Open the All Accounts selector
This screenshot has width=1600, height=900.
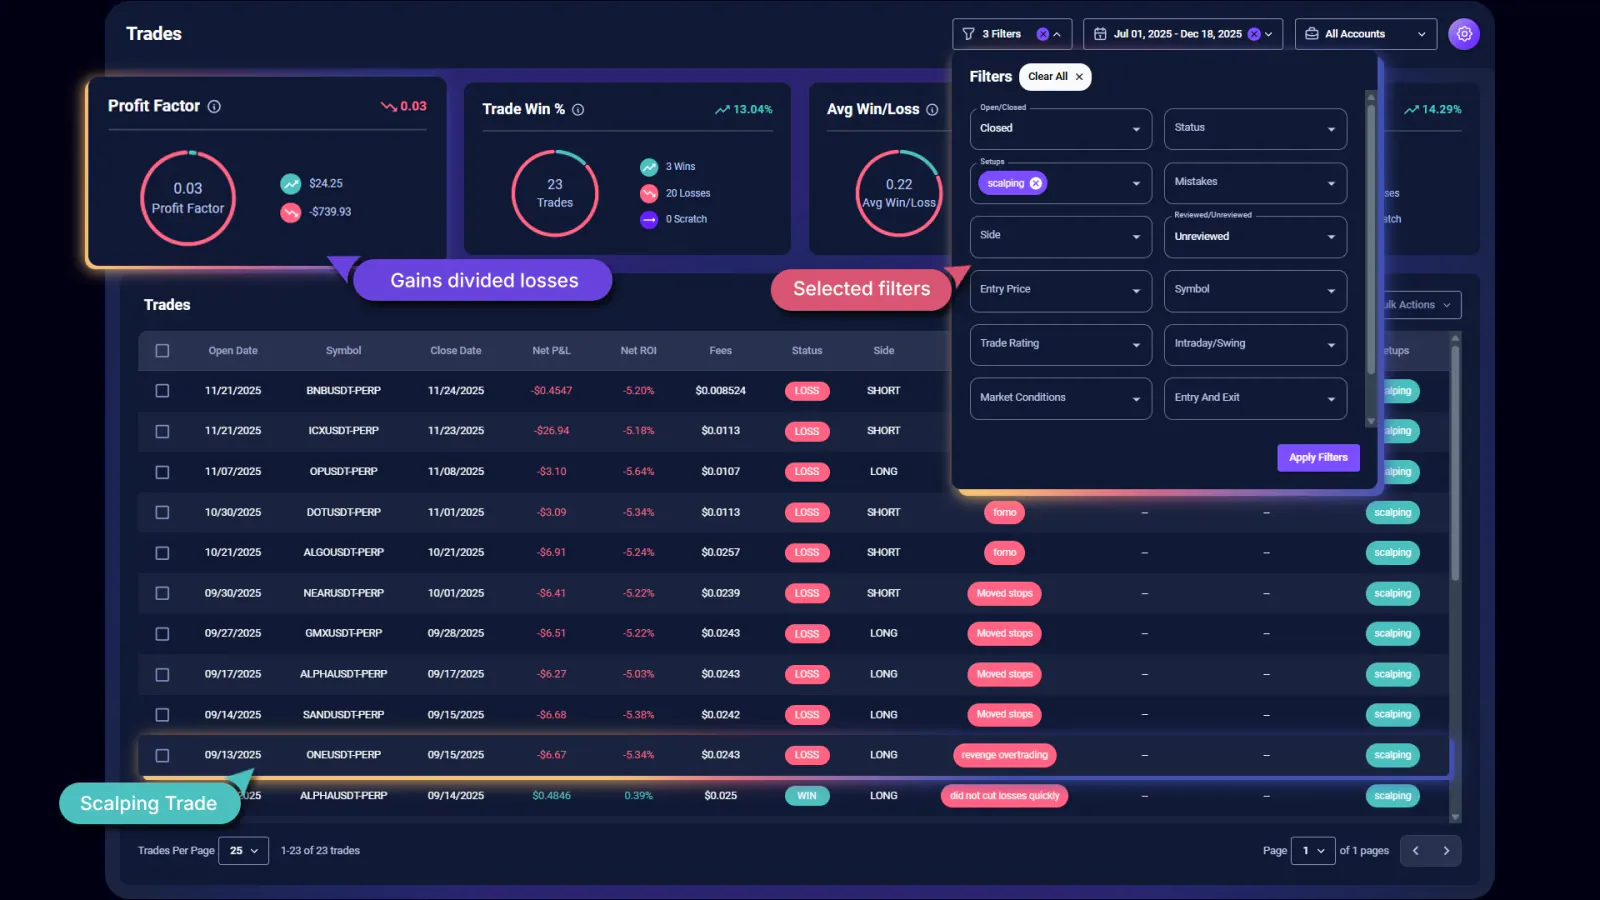pyautogui.click(x=1366, y=34)
